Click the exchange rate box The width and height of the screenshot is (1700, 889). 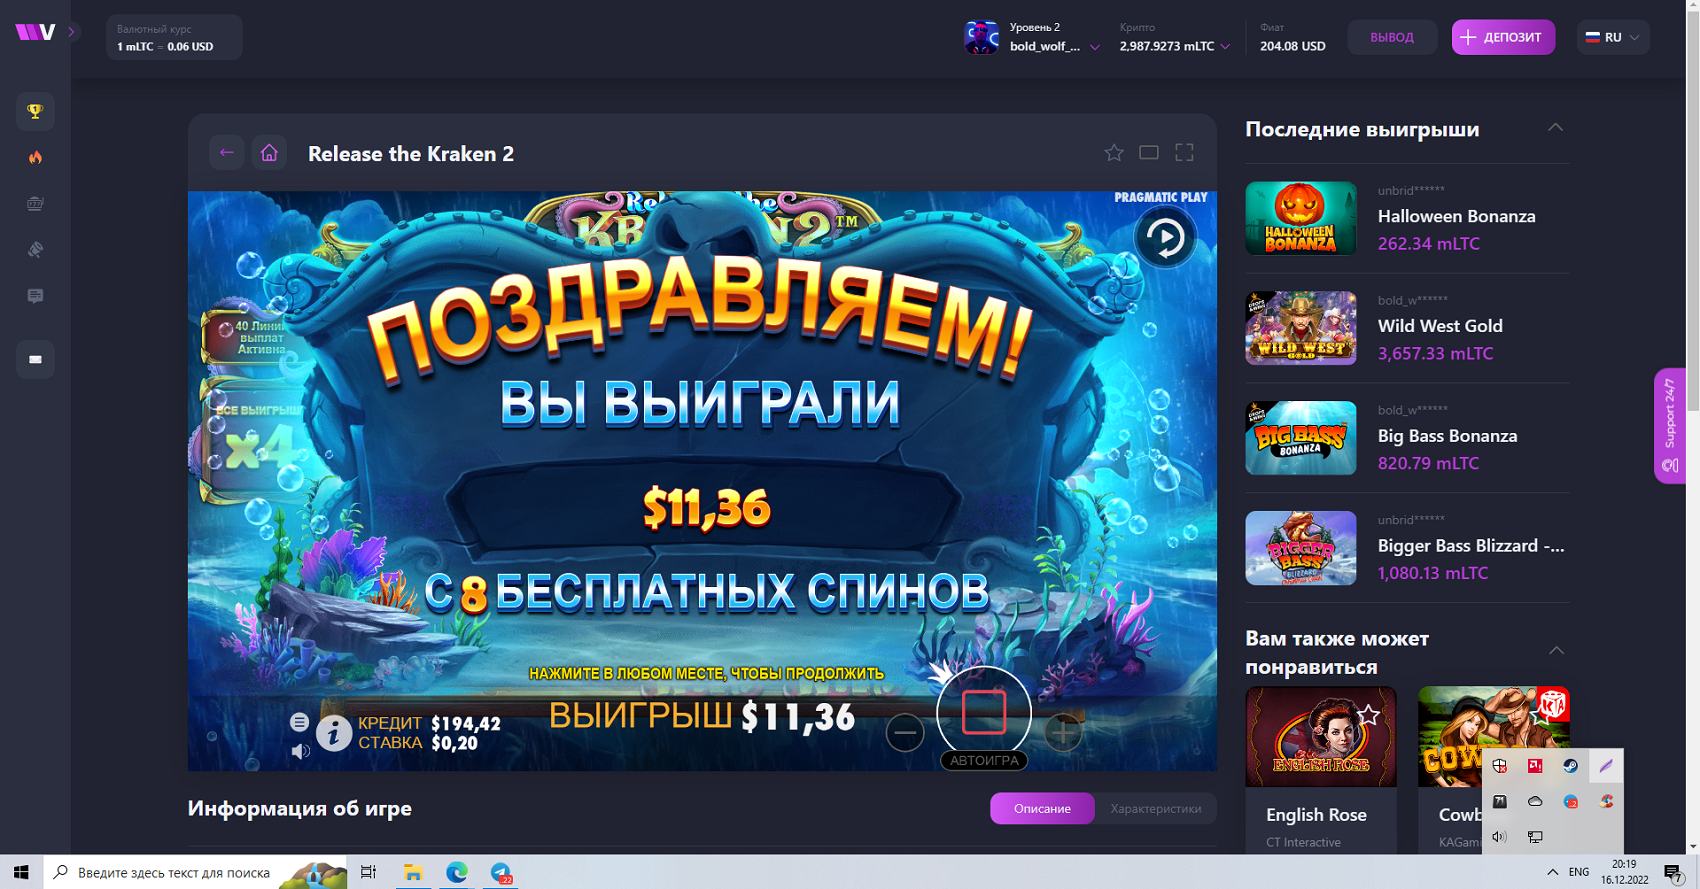(174, 37)
